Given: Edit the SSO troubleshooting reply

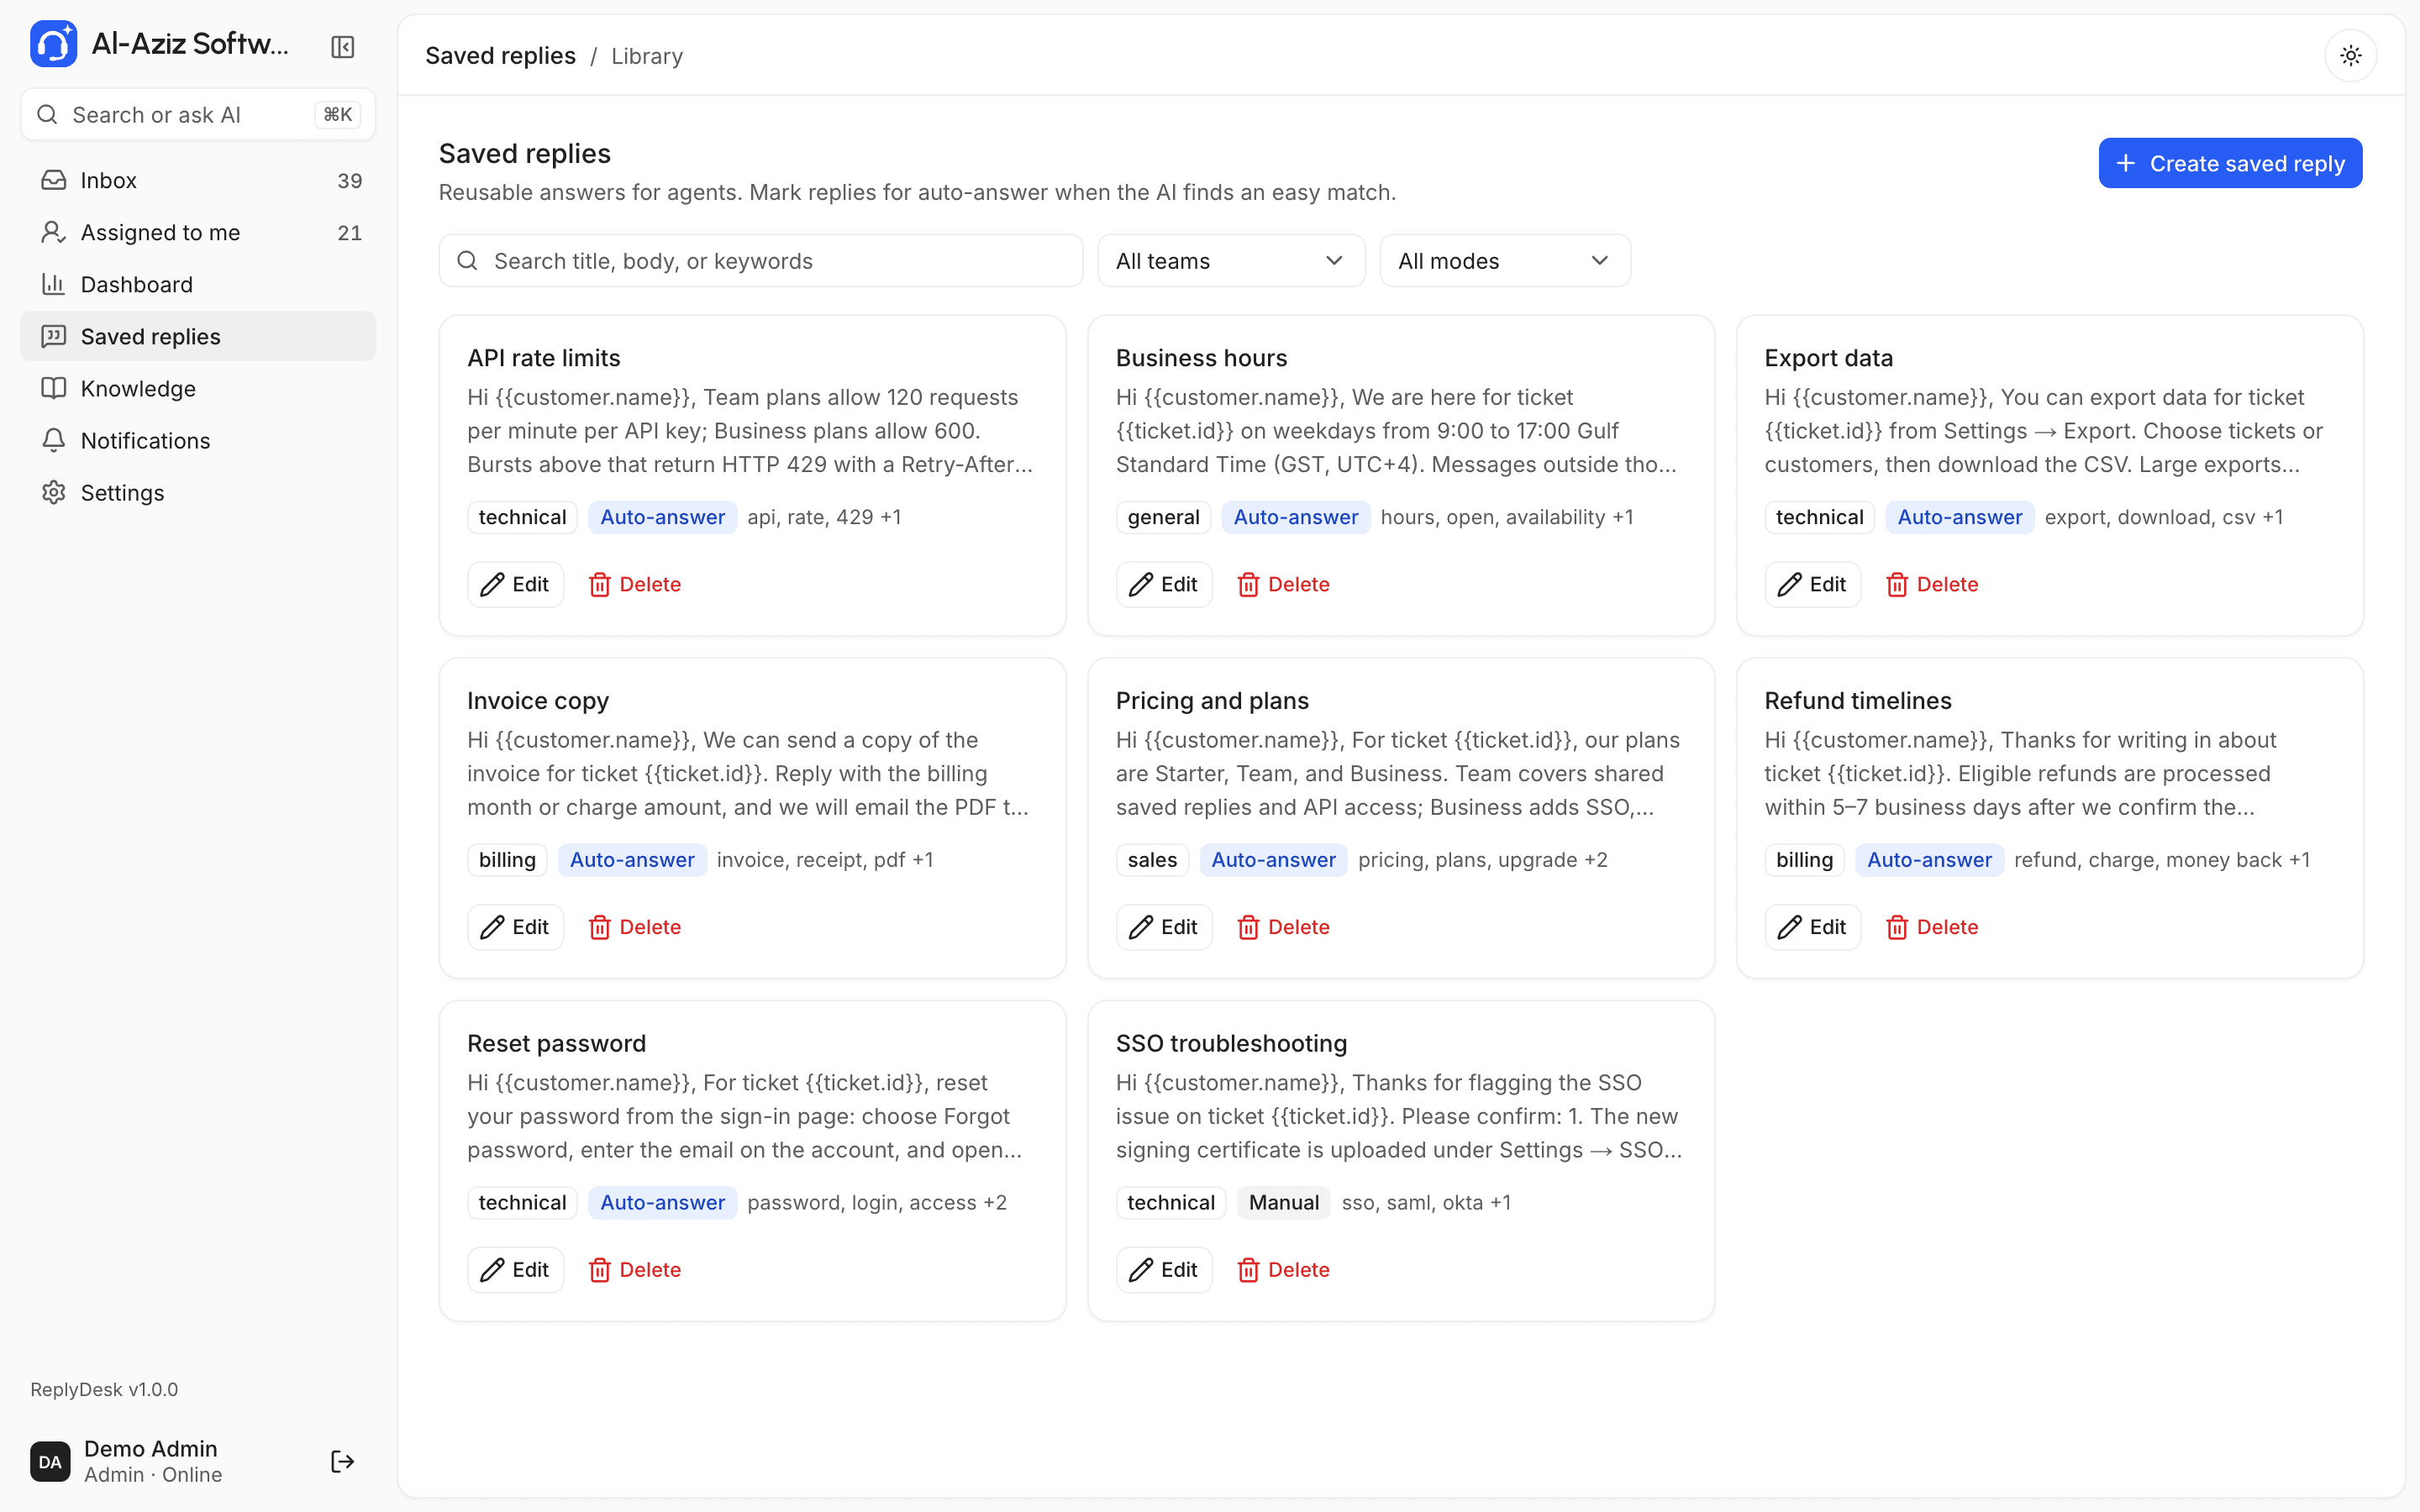Looking at the screenshot, I should pos(1164,1270).
